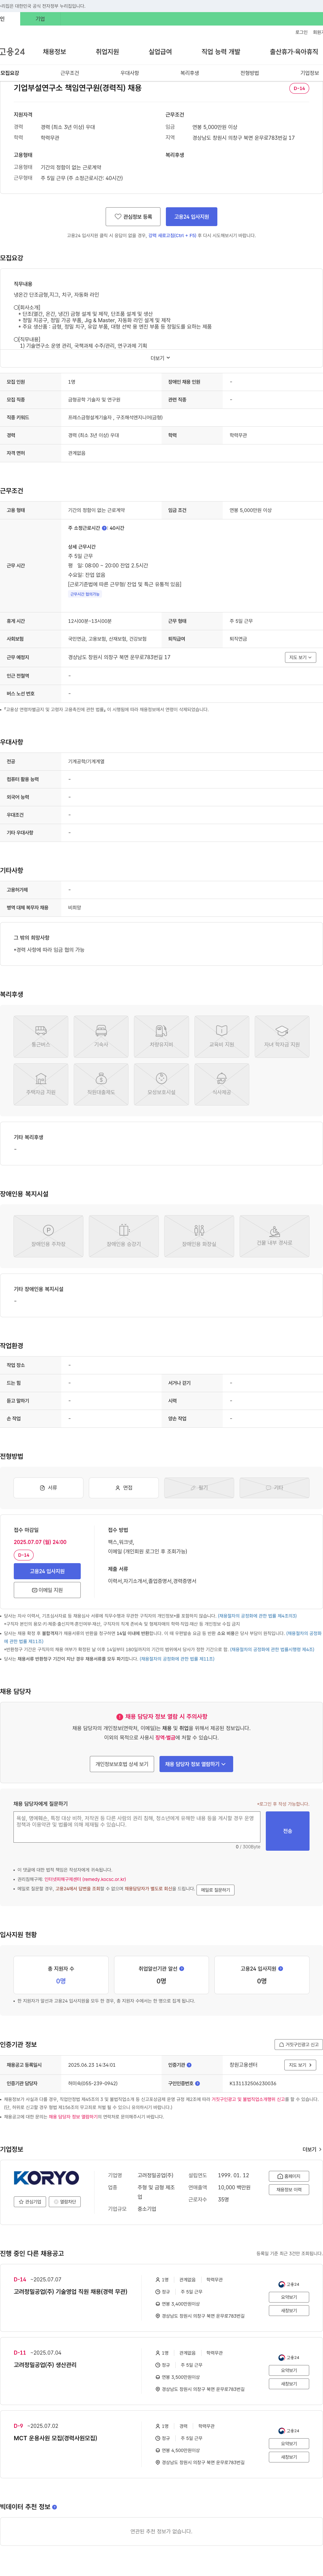Expand job description with 더보기

[160, 358]
